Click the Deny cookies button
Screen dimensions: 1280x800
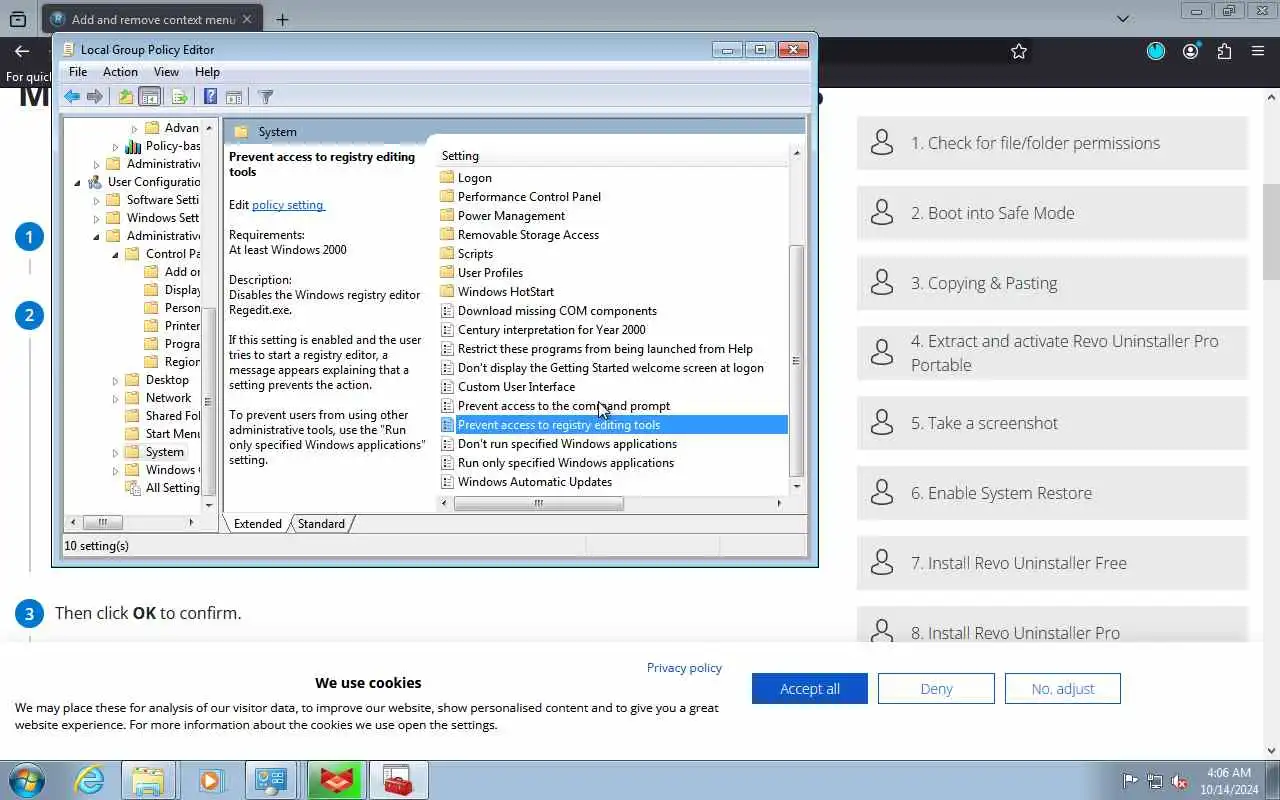tap(936, 689)
